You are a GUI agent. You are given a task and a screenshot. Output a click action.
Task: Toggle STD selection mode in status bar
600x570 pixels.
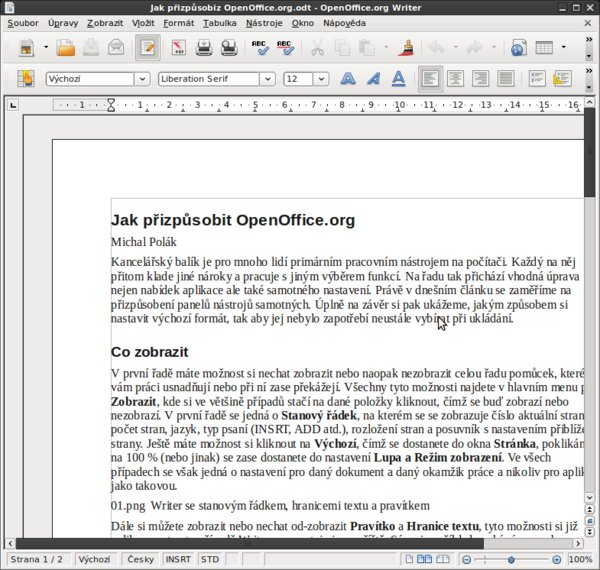(210, 559)
